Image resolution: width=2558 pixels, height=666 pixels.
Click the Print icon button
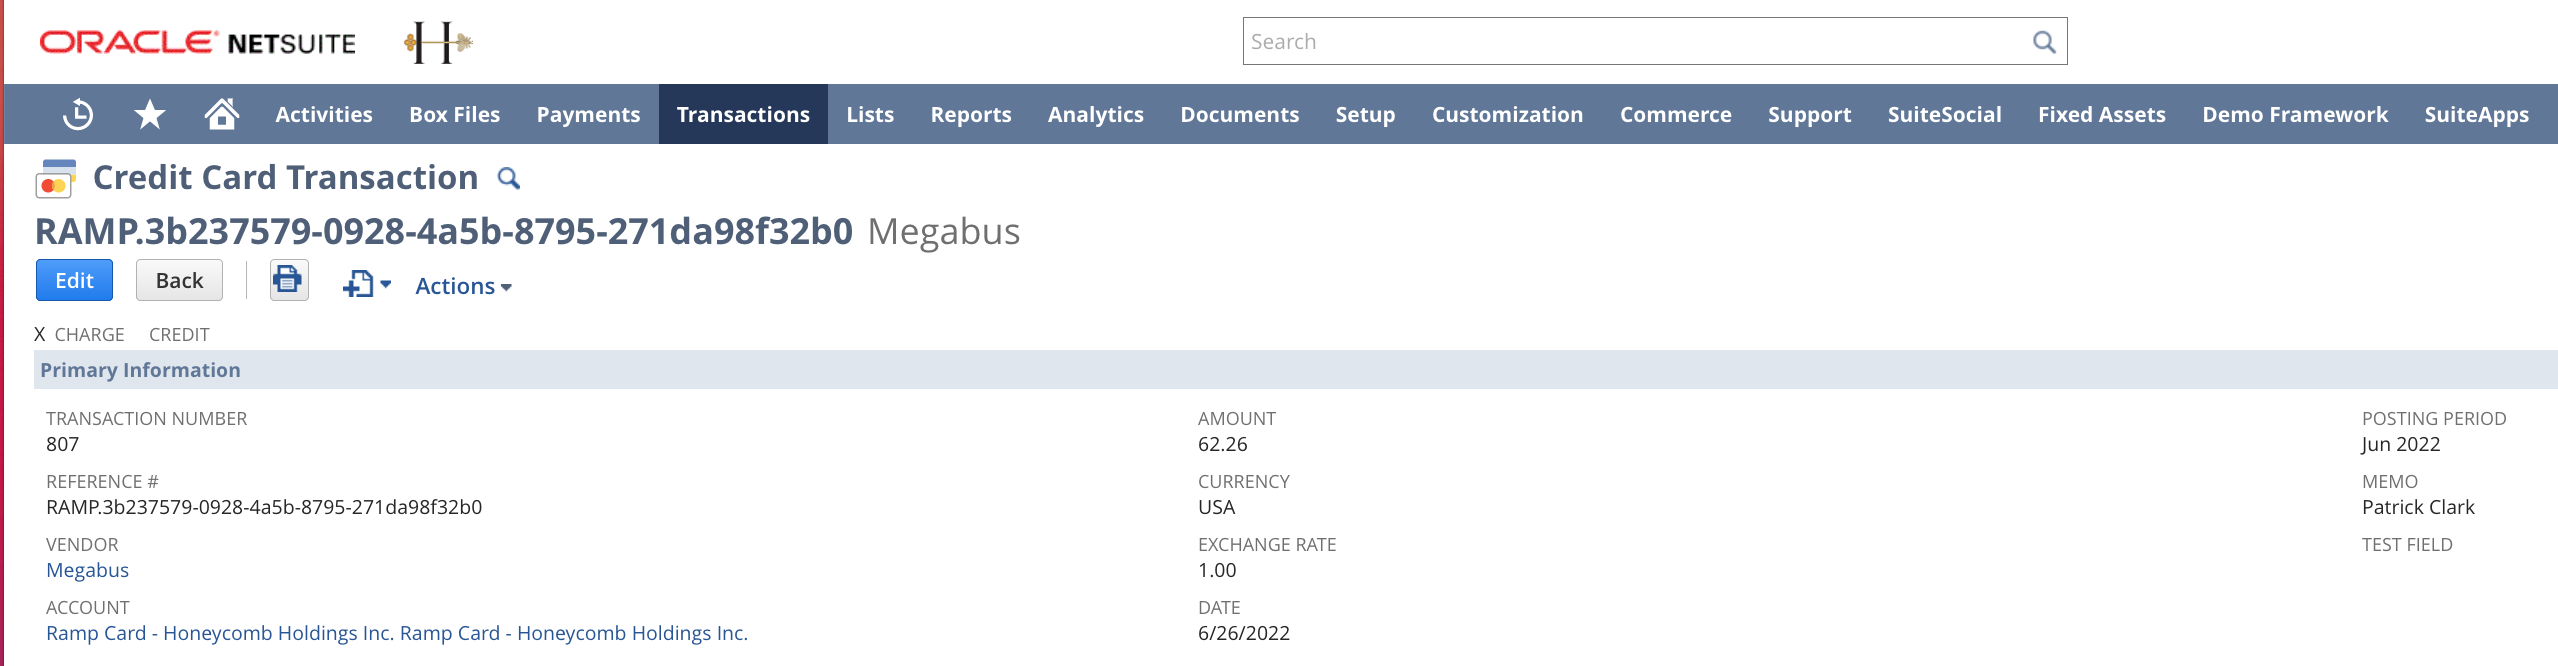tap(289, 280)
